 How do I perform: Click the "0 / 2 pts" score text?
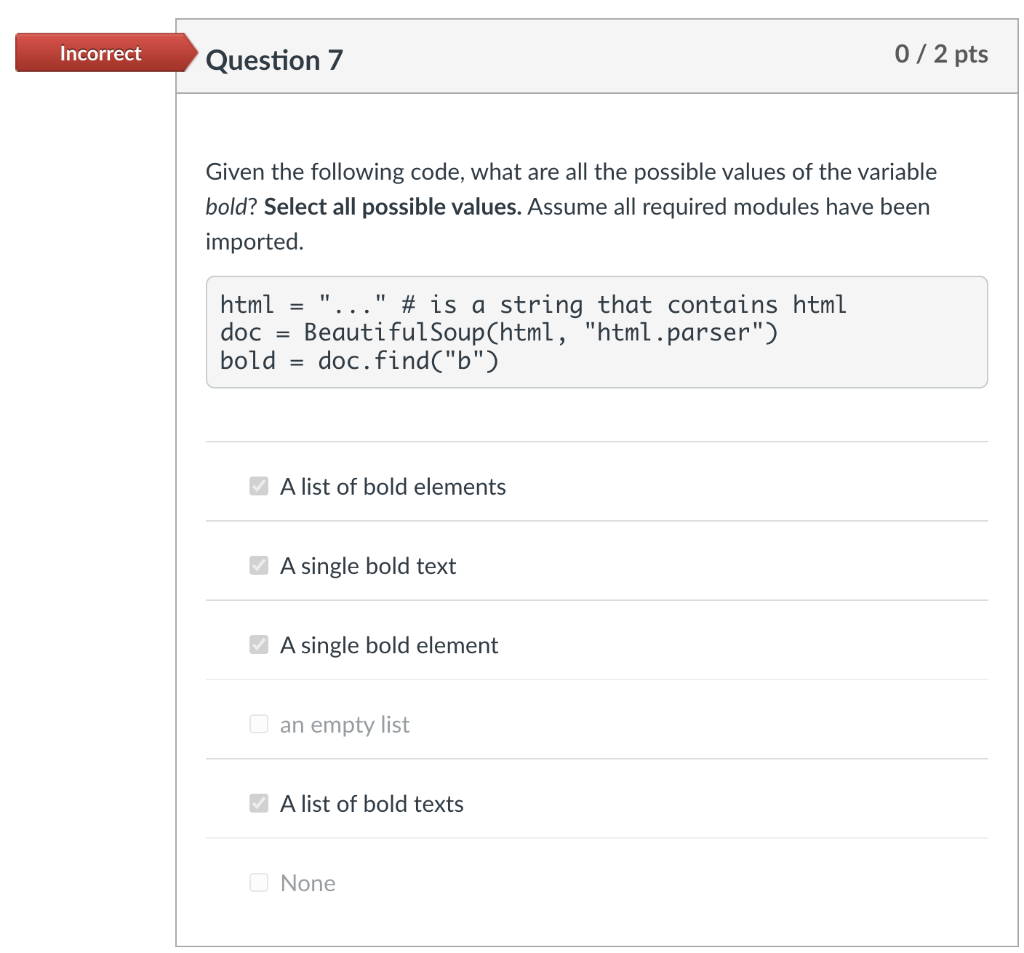pos(940,55)
